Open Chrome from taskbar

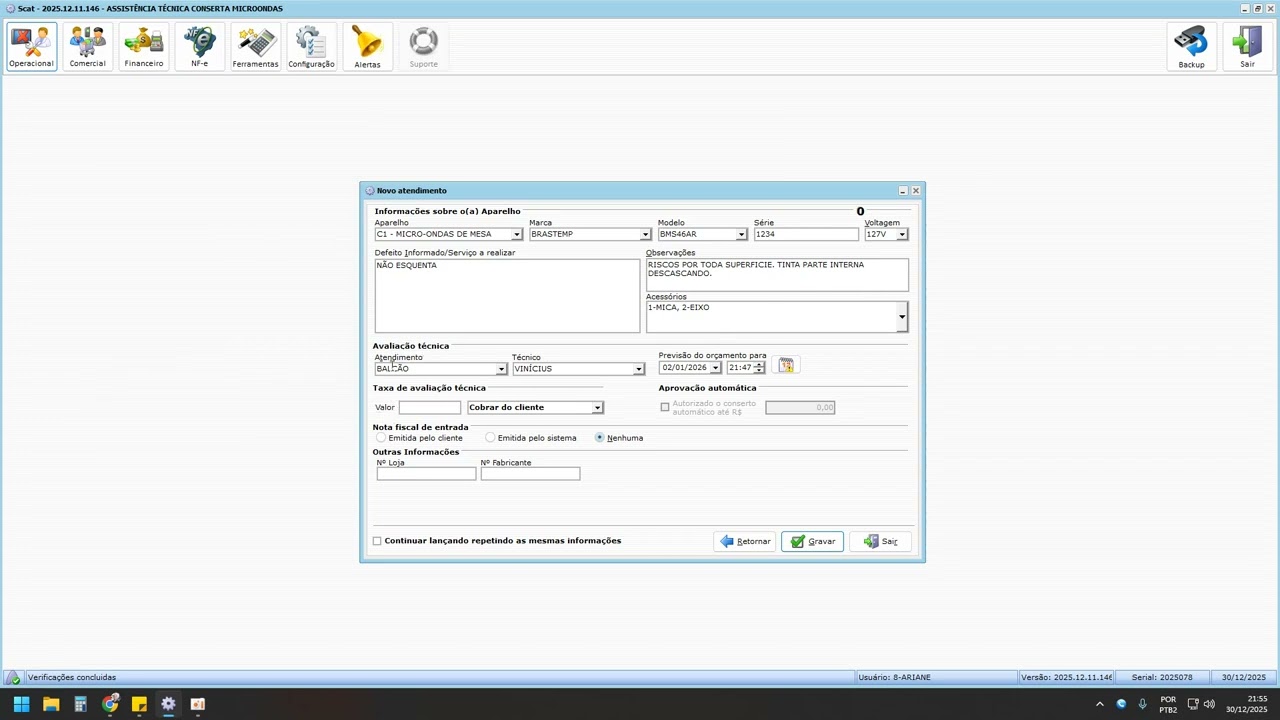(x=110, y=704)
